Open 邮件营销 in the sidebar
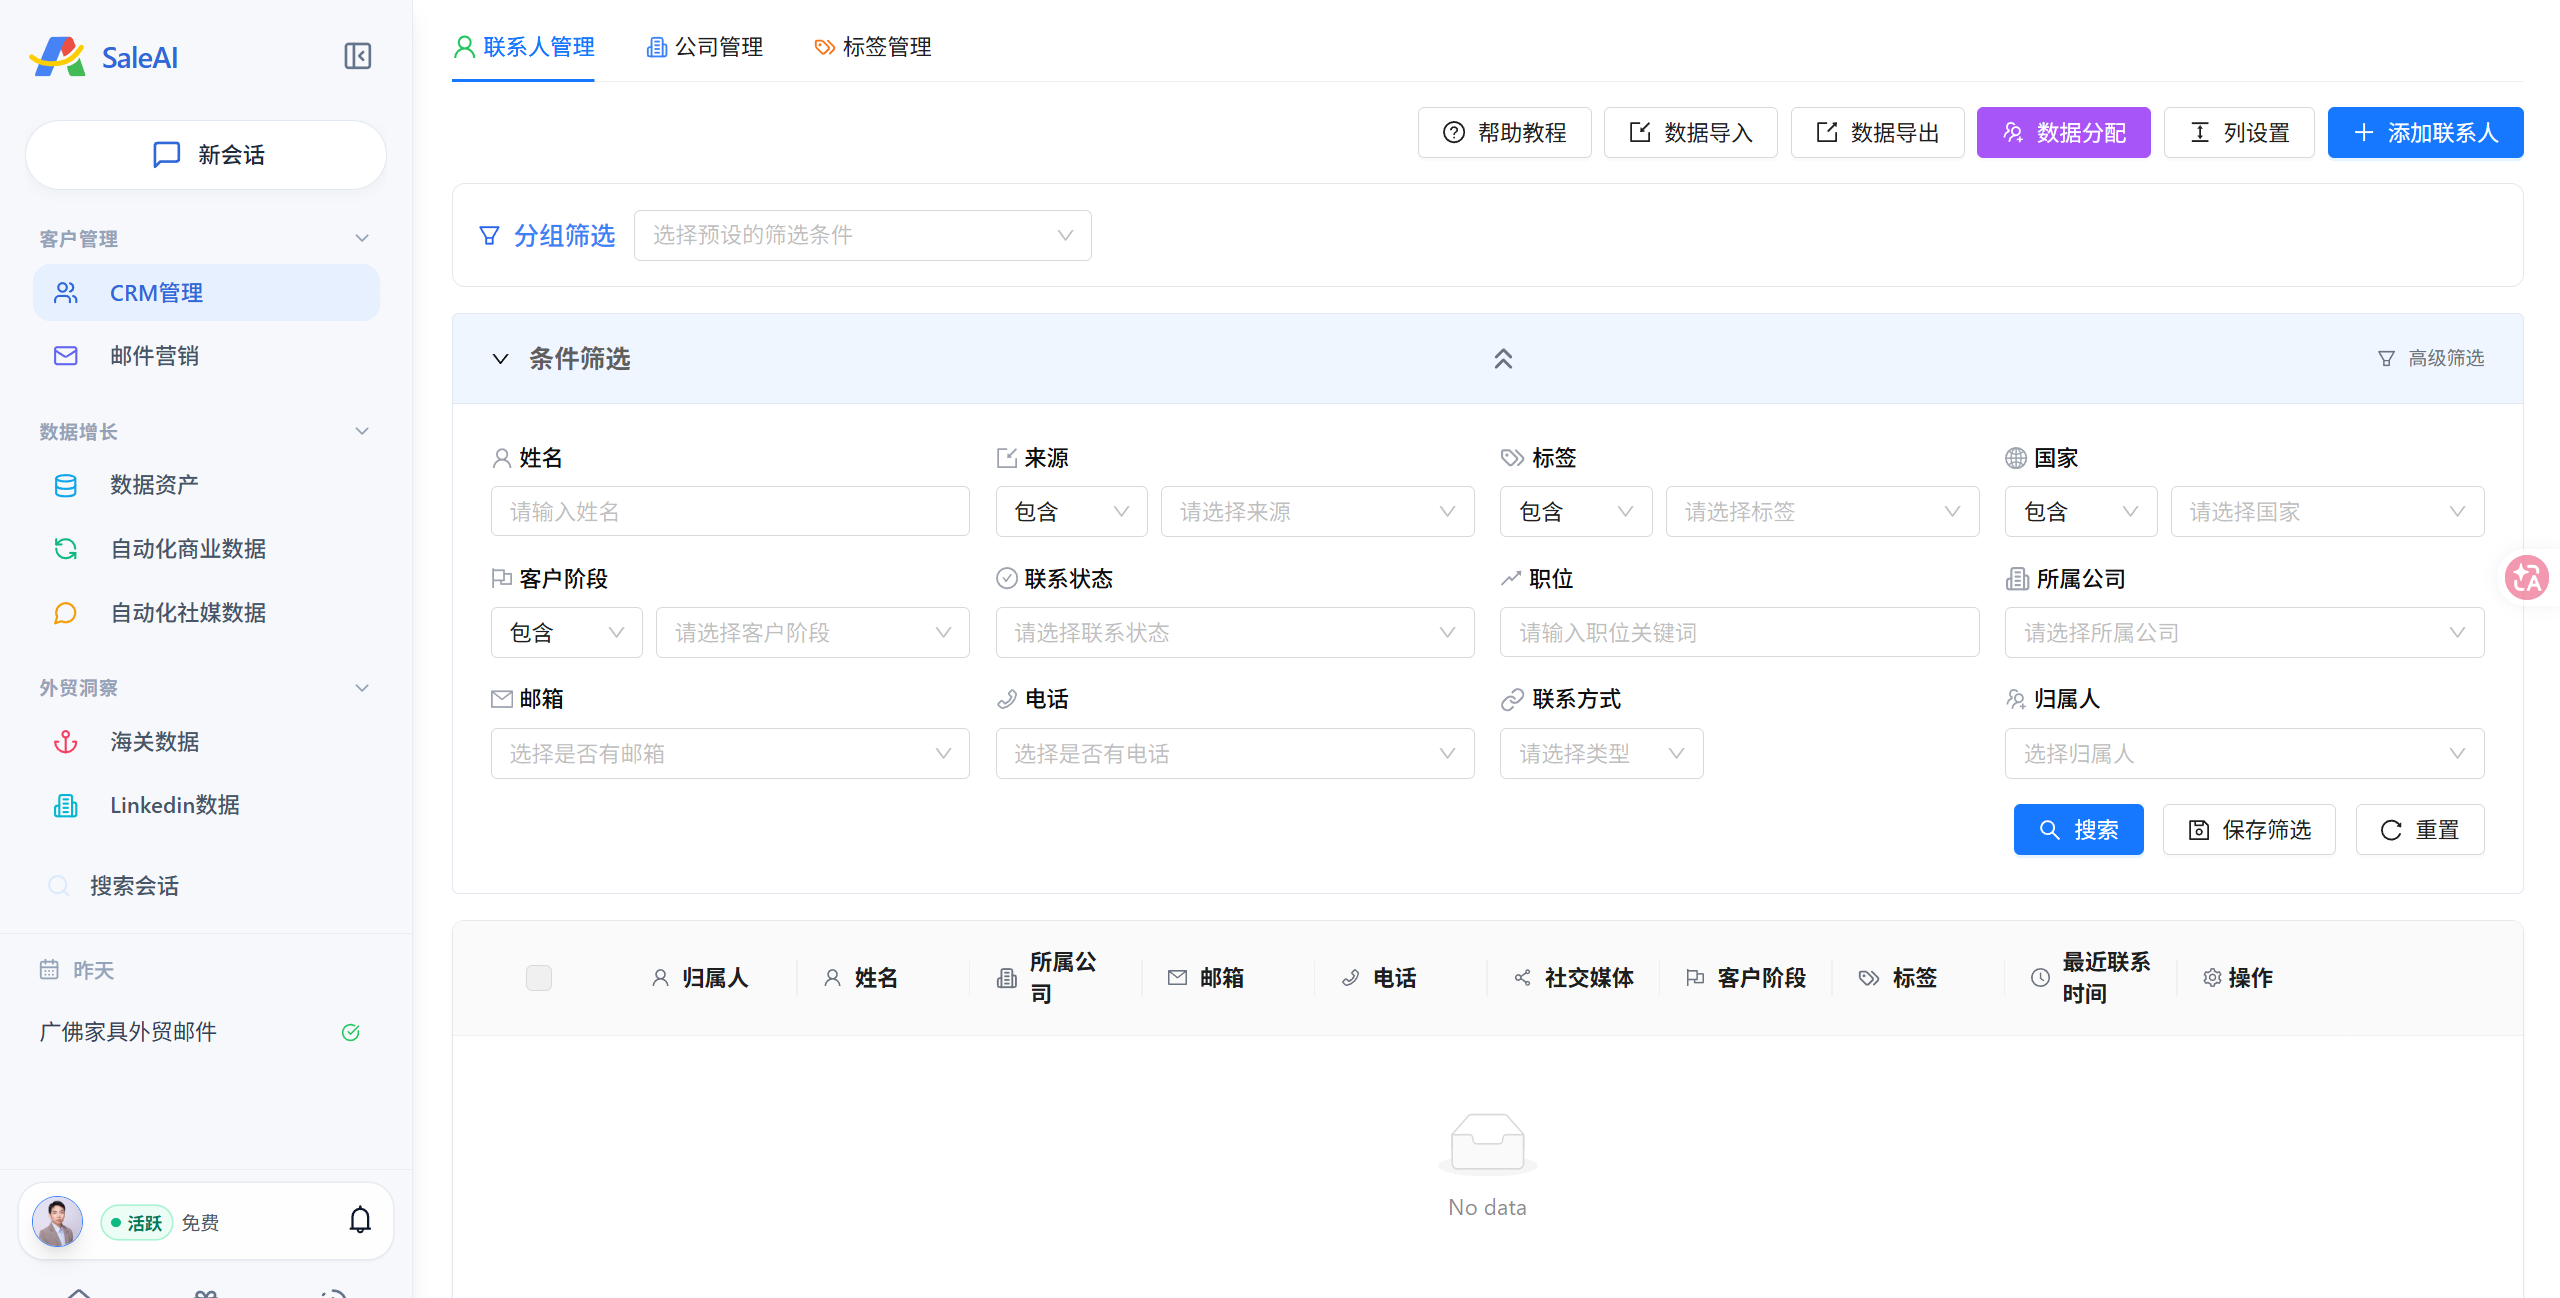2560x1298 pixels. 206,356
